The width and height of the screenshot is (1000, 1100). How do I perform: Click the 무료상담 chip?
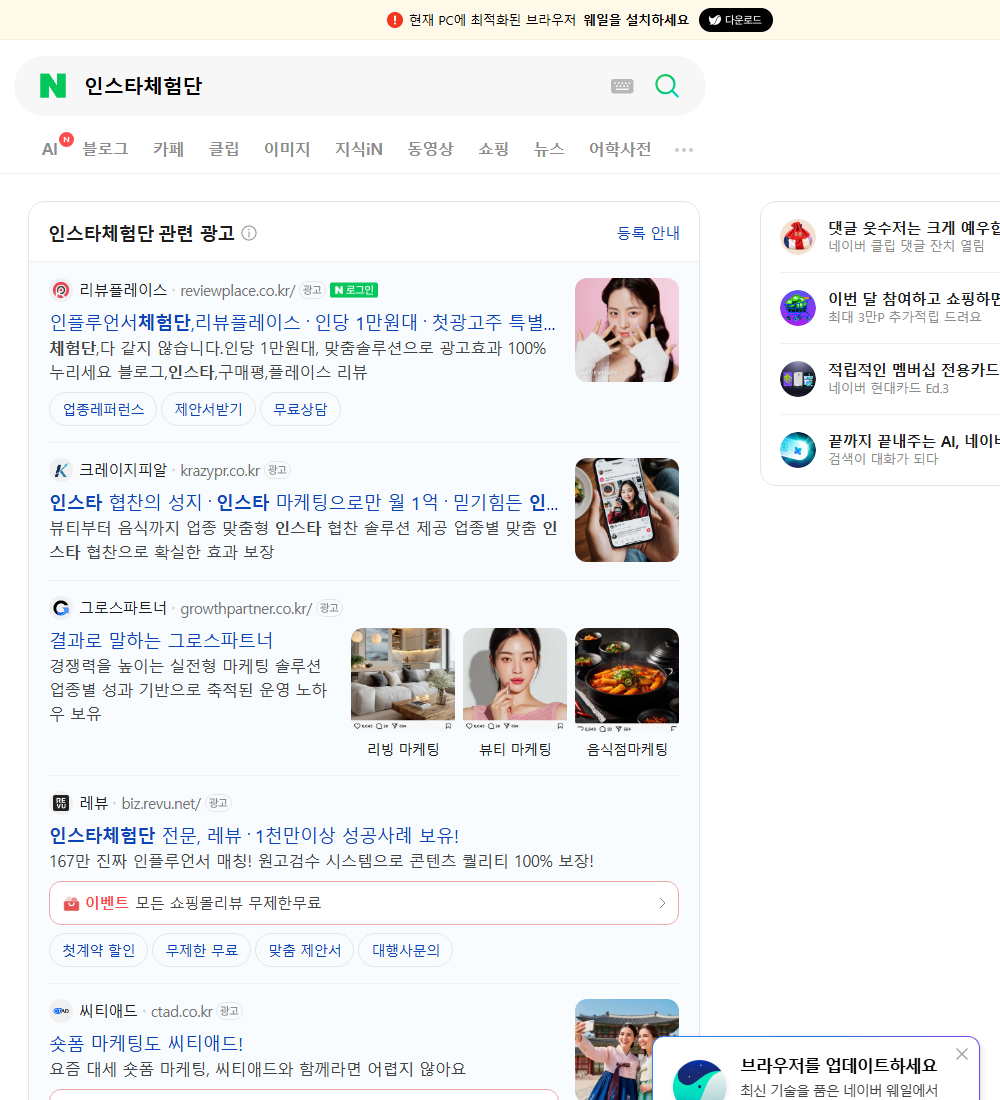tap(300, 409)
